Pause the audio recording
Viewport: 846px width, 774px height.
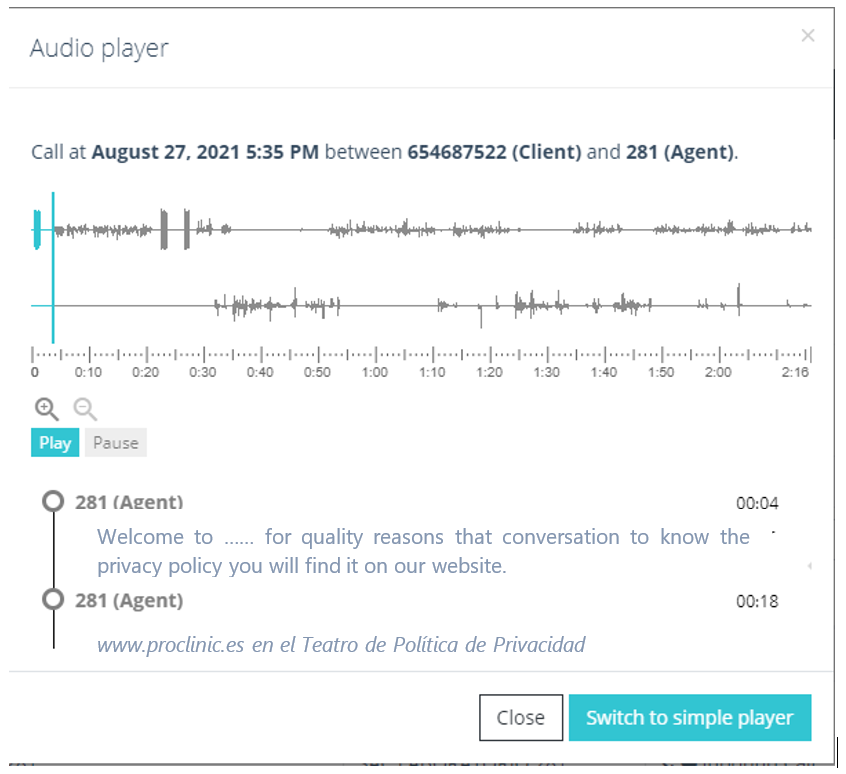116,443
